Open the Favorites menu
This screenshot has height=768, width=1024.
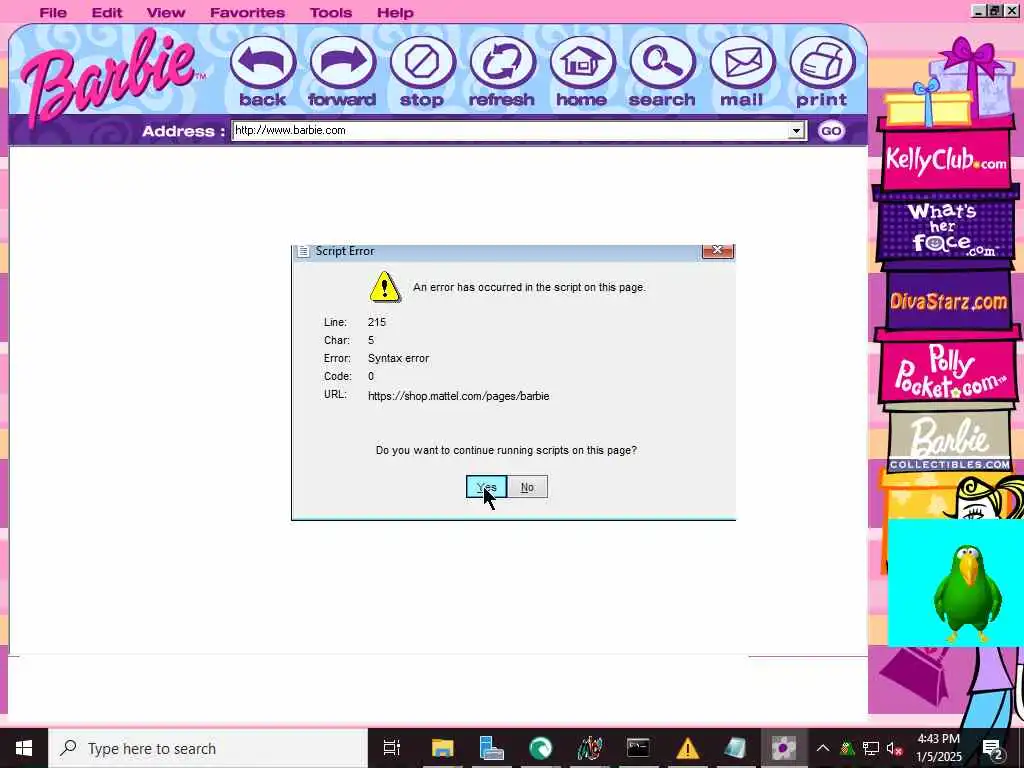[247, 12]
